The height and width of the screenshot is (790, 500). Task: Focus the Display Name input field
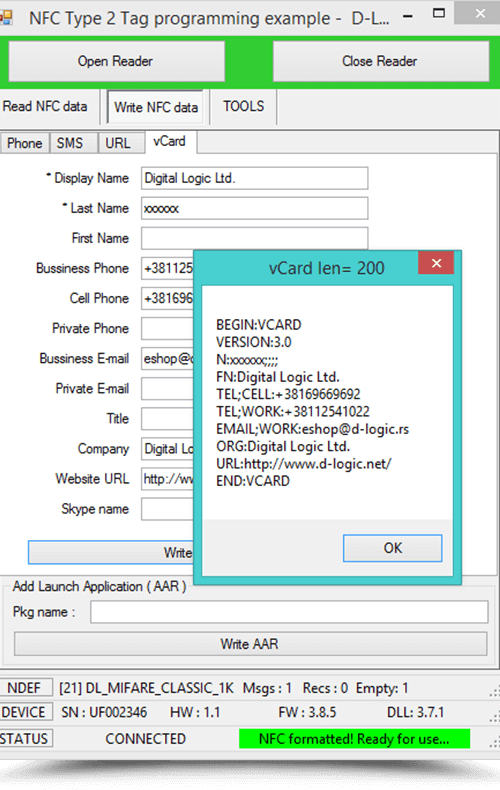tap(255, 178)
